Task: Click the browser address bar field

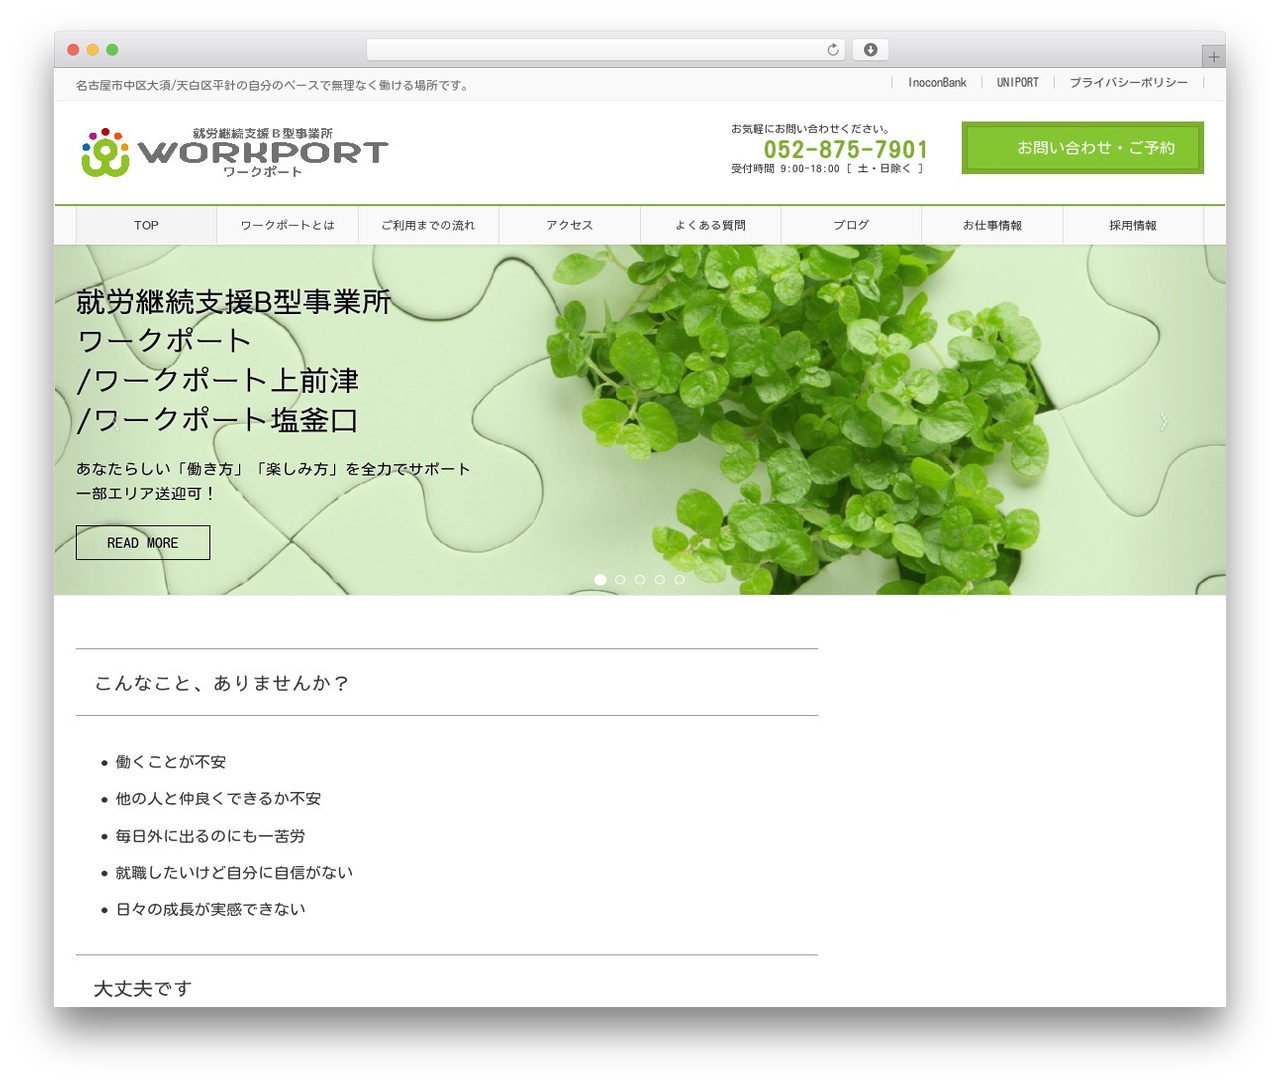Action: [x=606, y=50]
